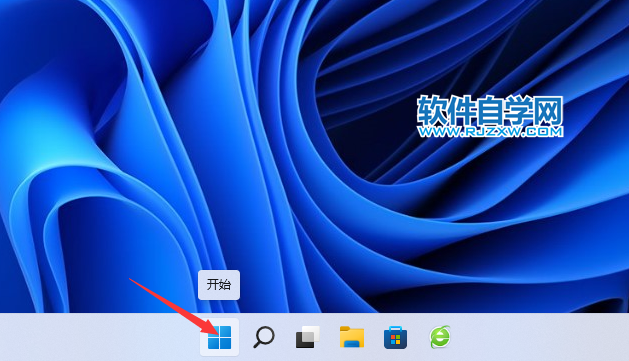Open taskbar Search magnifier
This screenshot has width=629, height=361.
tap(264, 337)
